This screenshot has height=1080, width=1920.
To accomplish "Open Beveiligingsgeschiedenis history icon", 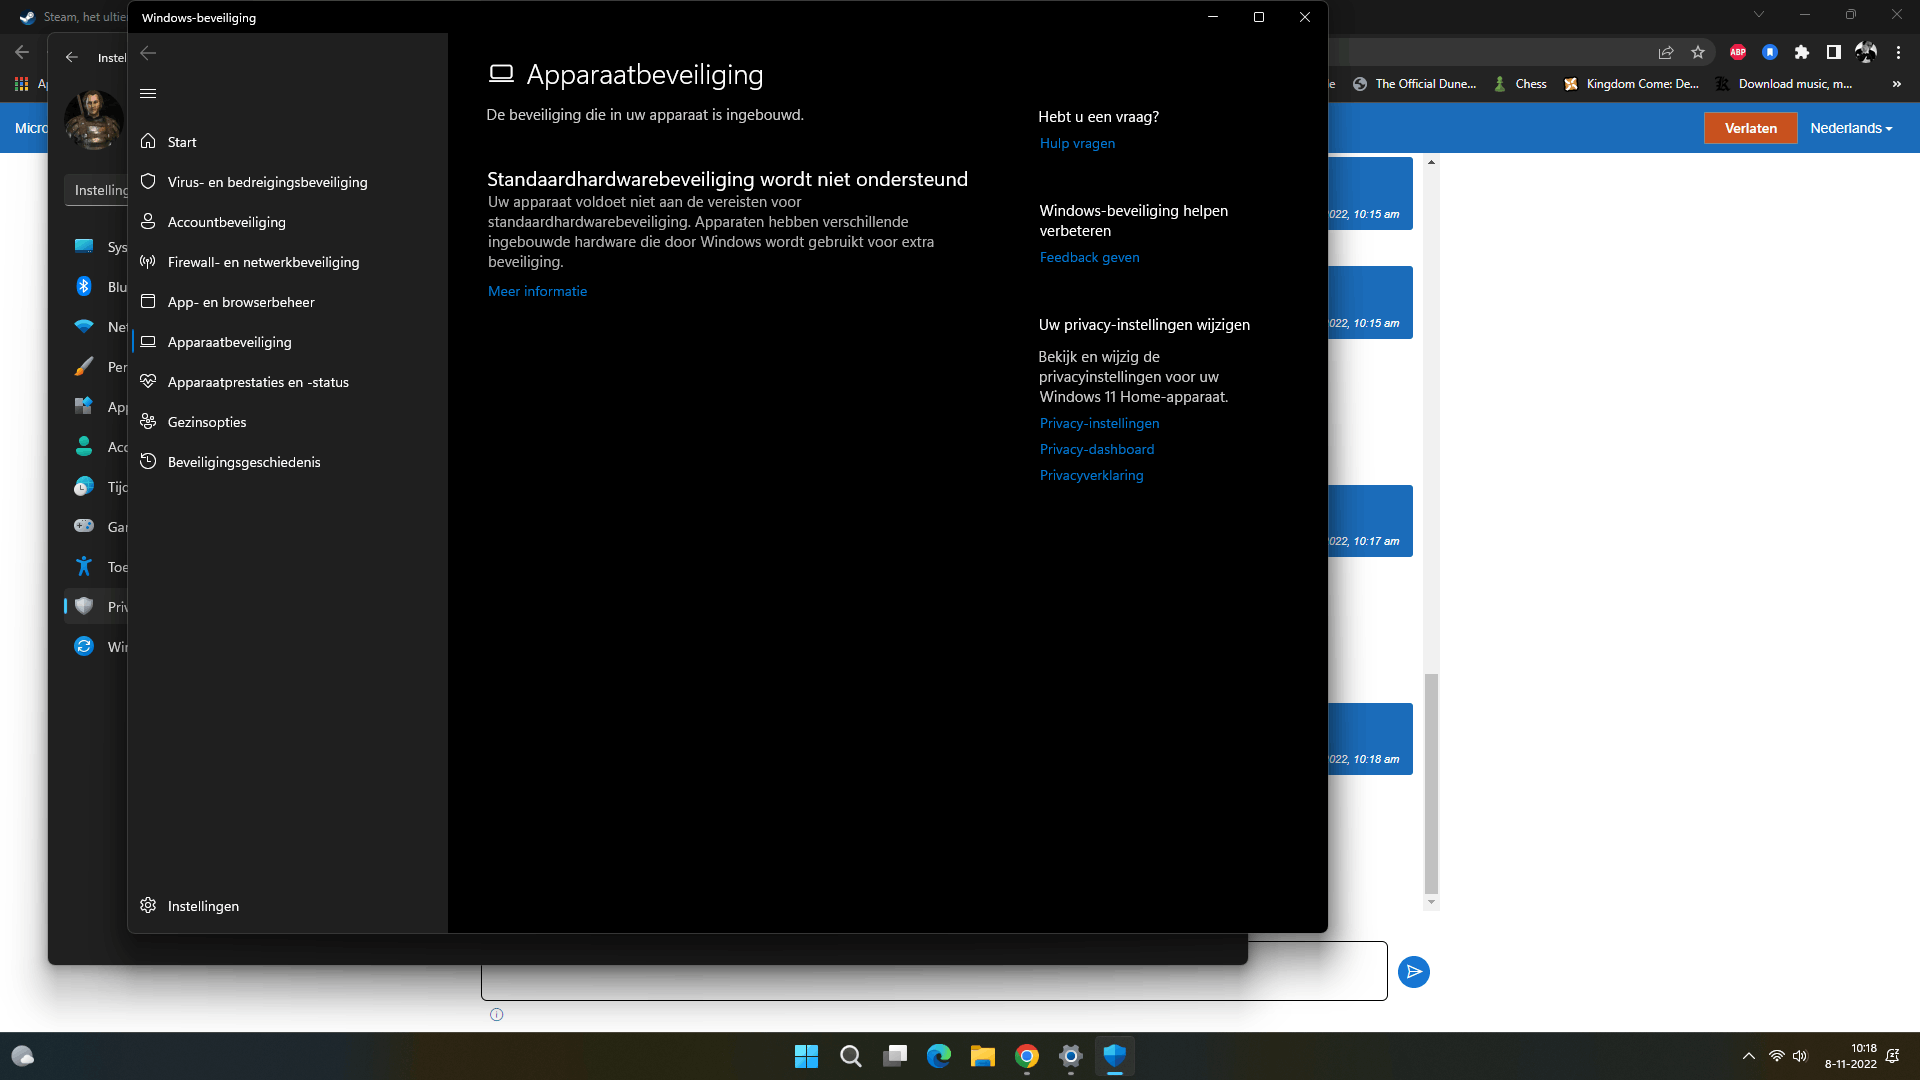I will pyautogui.click(x=148, y=461).
